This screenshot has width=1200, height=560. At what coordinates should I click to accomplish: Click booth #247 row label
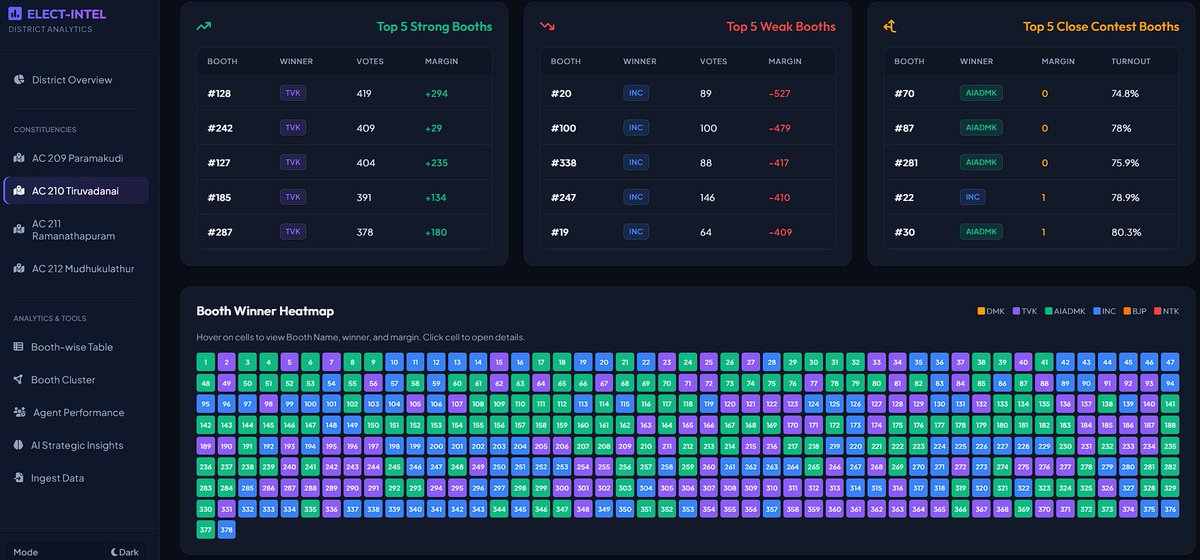[563, 197]
